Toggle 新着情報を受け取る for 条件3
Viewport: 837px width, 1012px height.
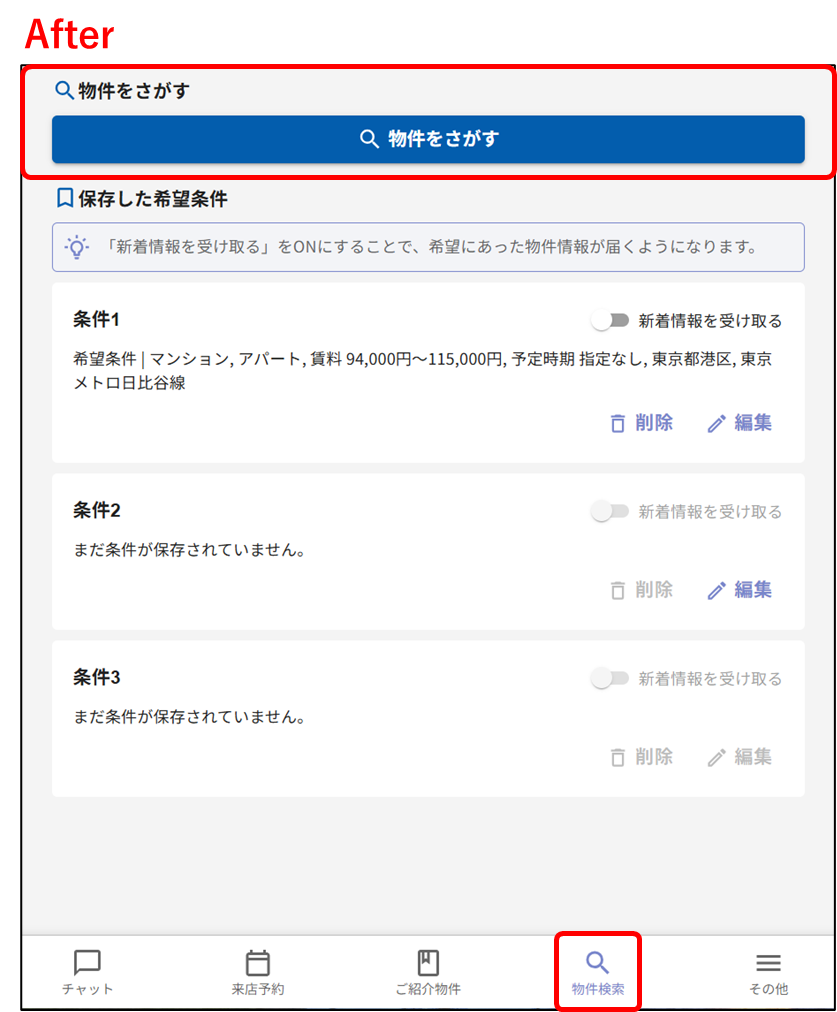pyautogui.click(x=610, y=679)
